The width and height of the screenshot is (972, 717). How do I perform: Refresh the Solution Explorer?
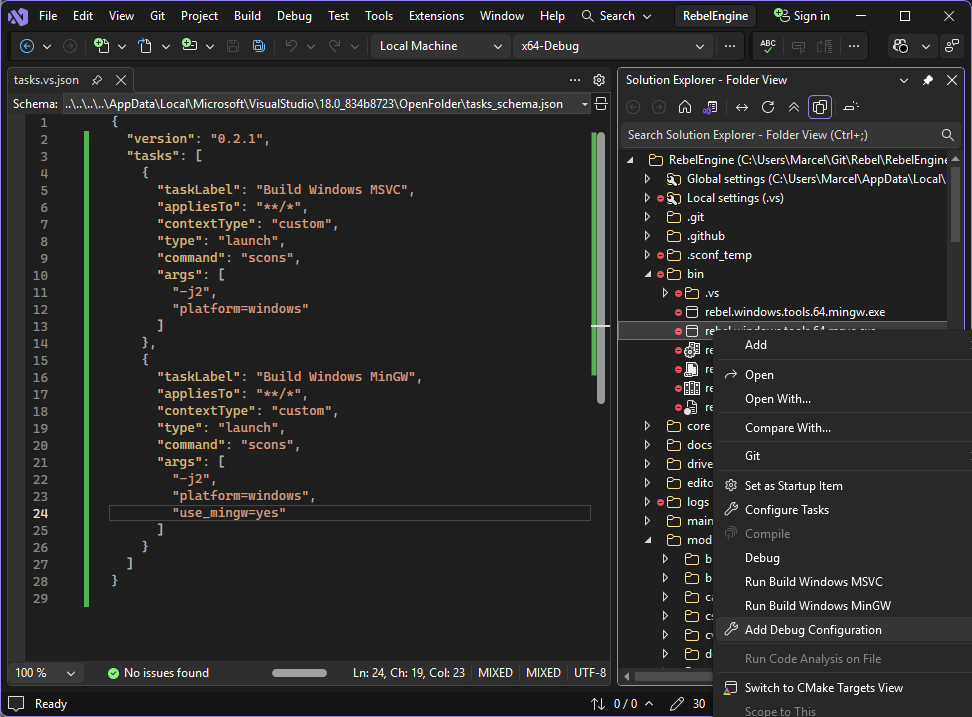tap(768, 107)
